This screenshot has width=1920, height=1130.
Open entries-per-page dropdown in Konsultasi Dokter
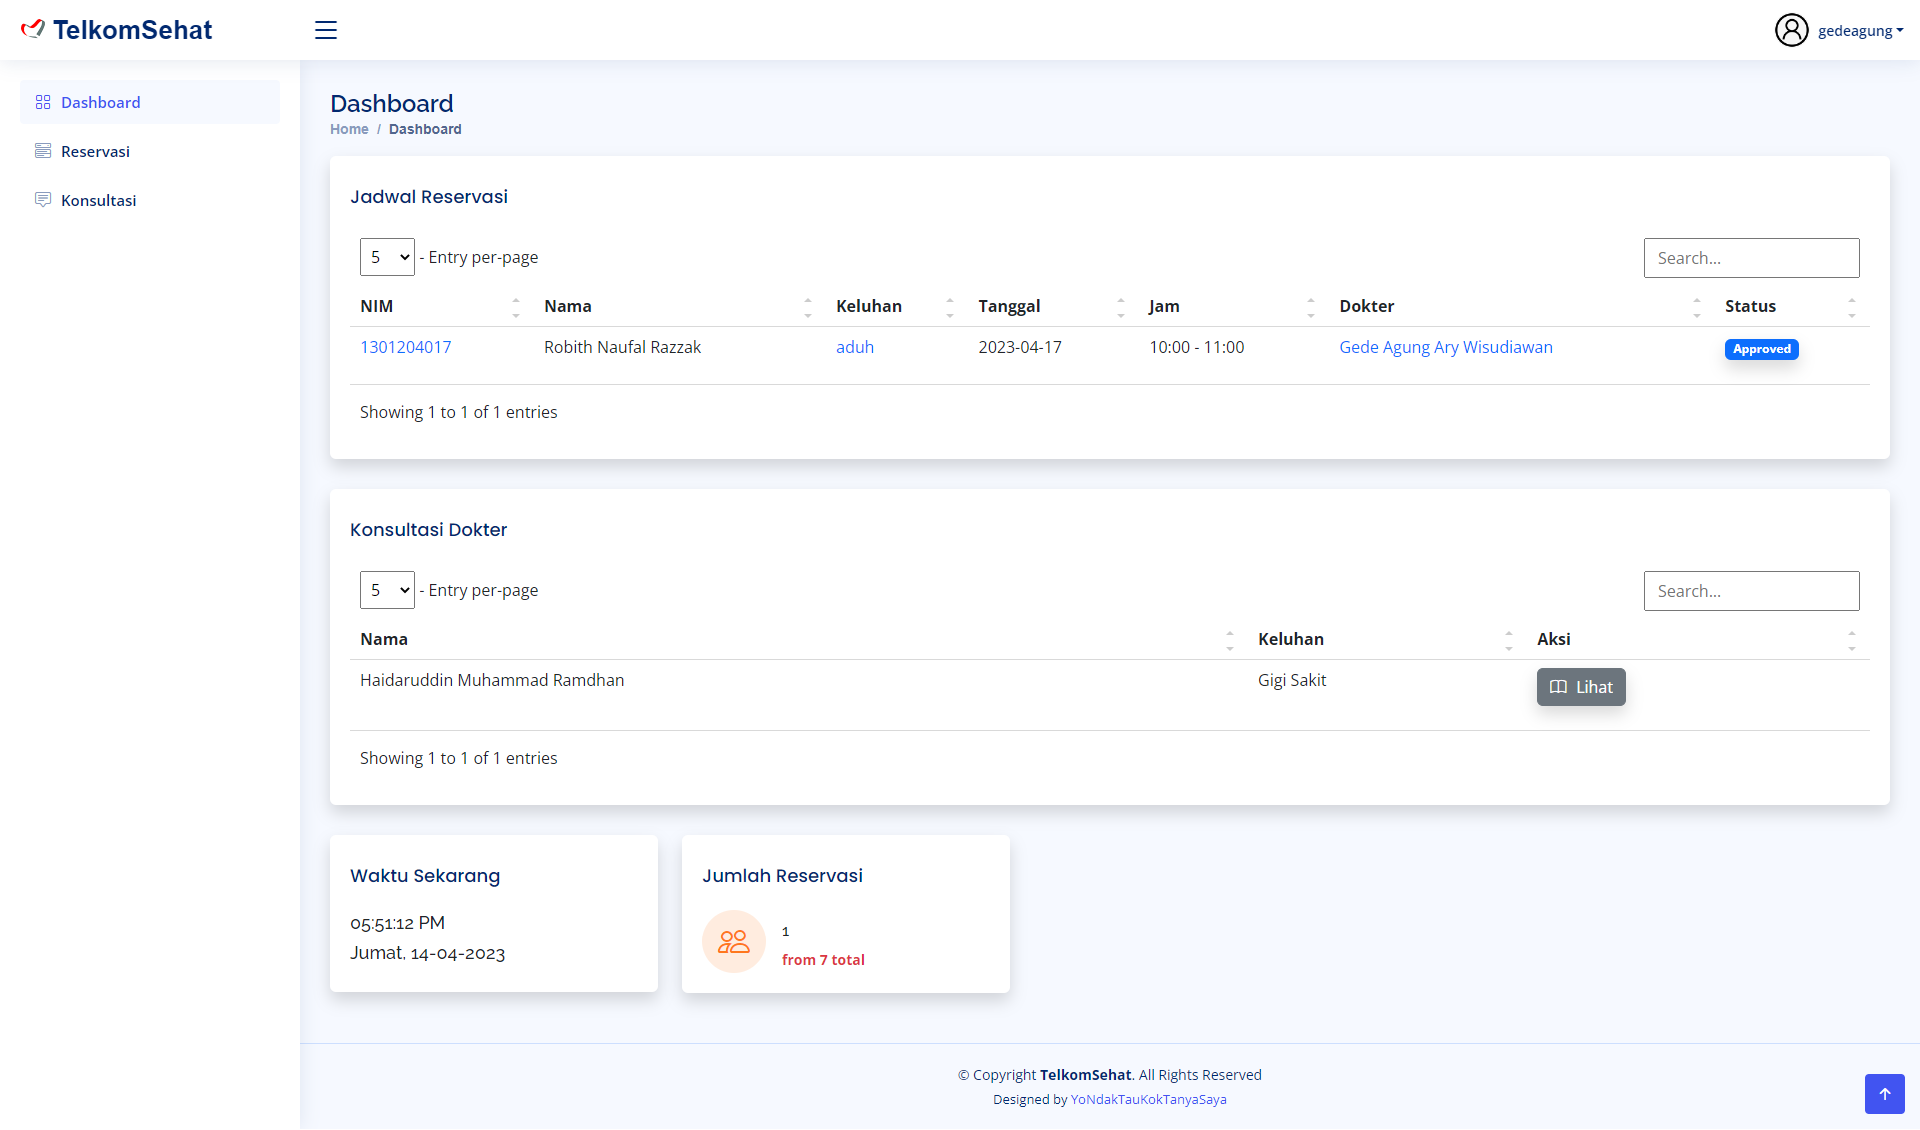(387, 590)
